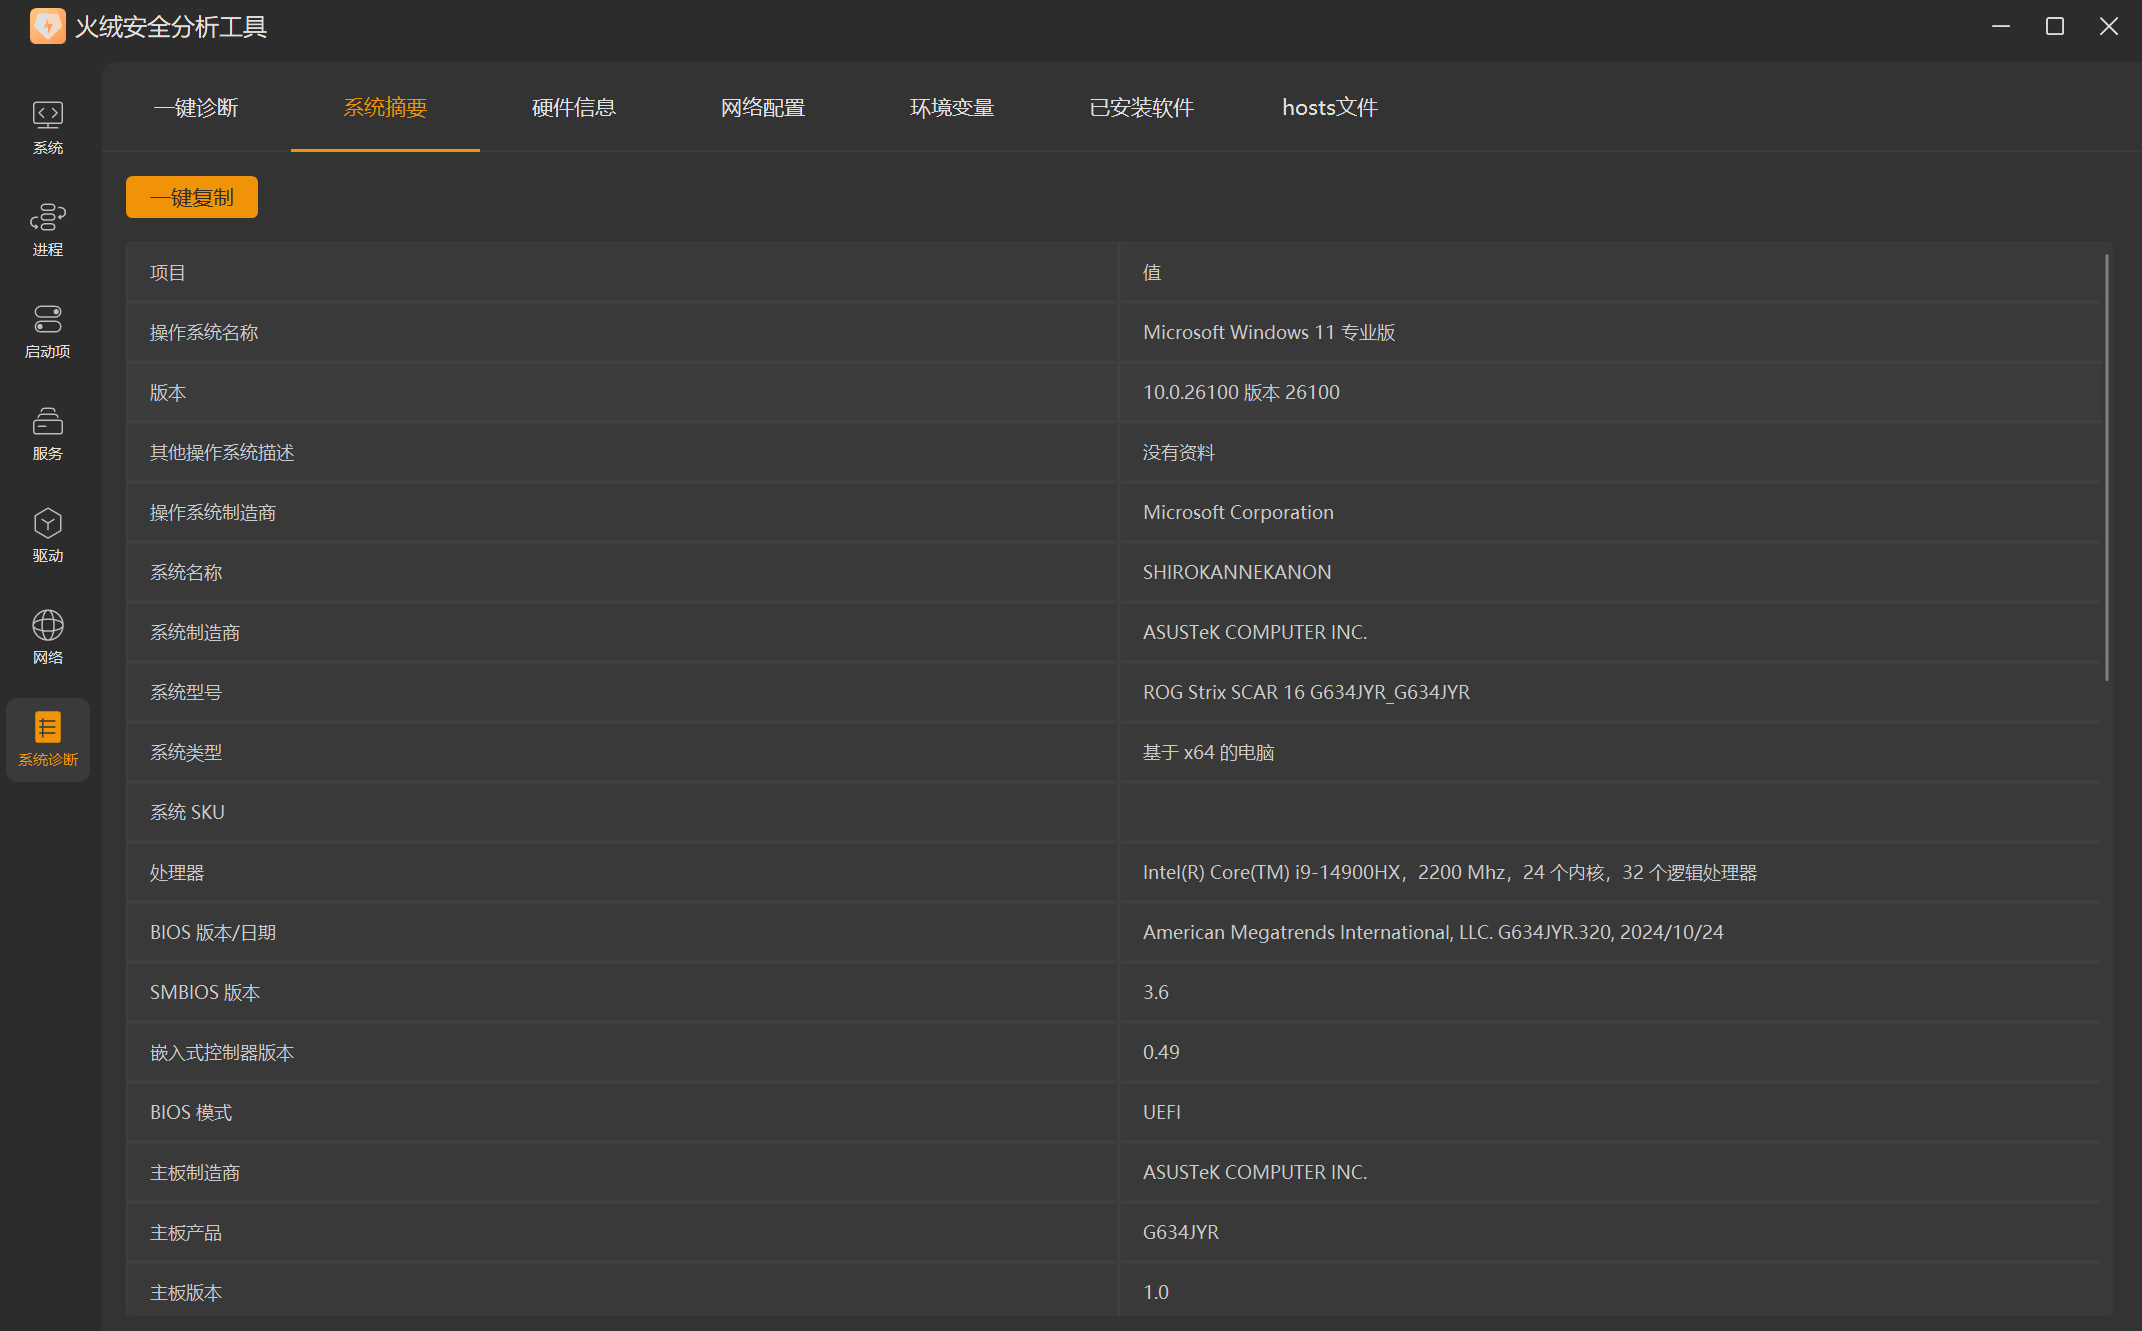Maximize the 火绒安全分析工具 window
Viewport: 2142px width, 1331px height.
point(2055,26)
